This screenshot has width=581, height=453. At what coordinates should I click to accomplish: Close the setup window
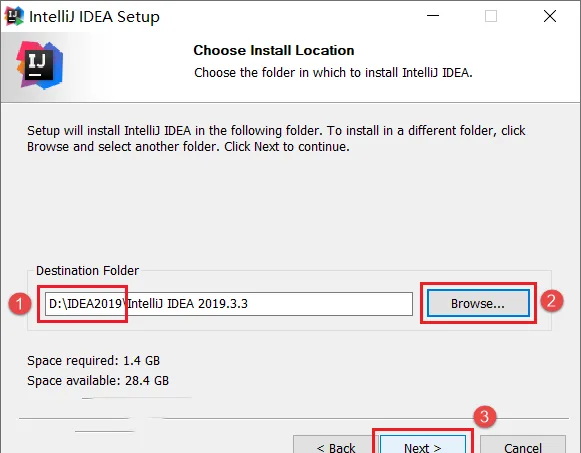point(550,16)
